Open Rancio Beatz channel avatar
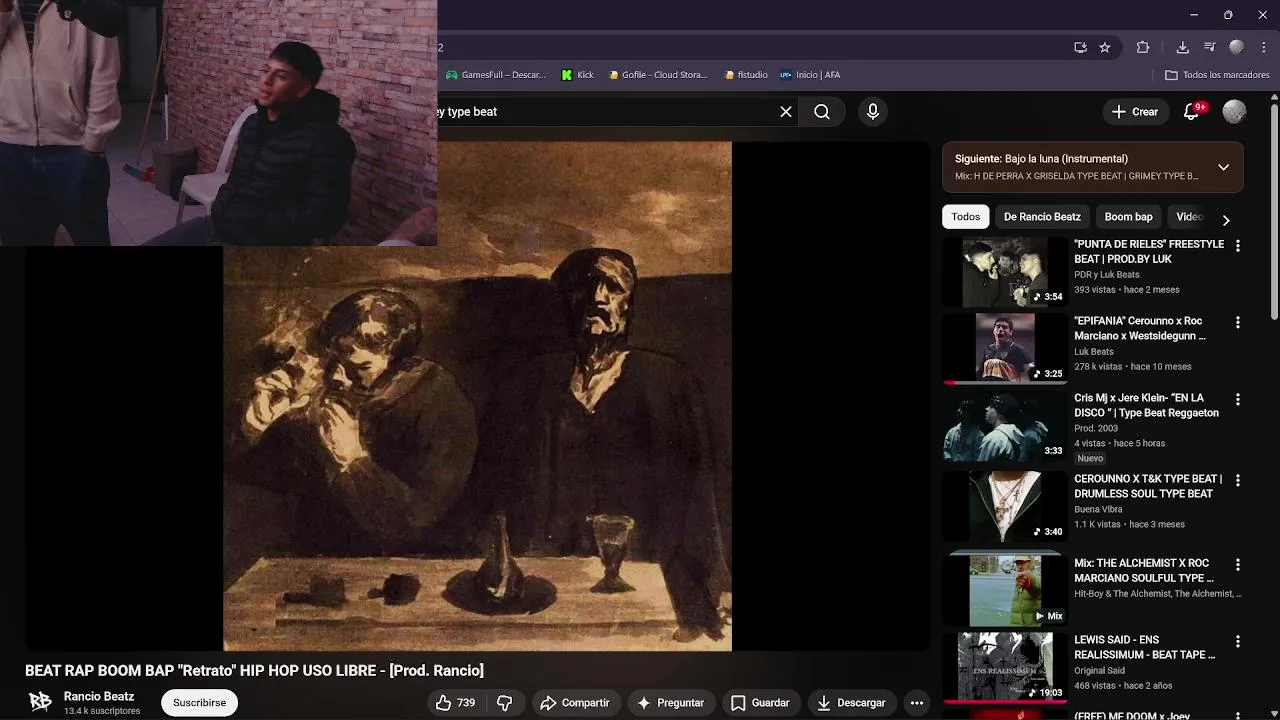1280x720 pixels. tap(40, 702)
